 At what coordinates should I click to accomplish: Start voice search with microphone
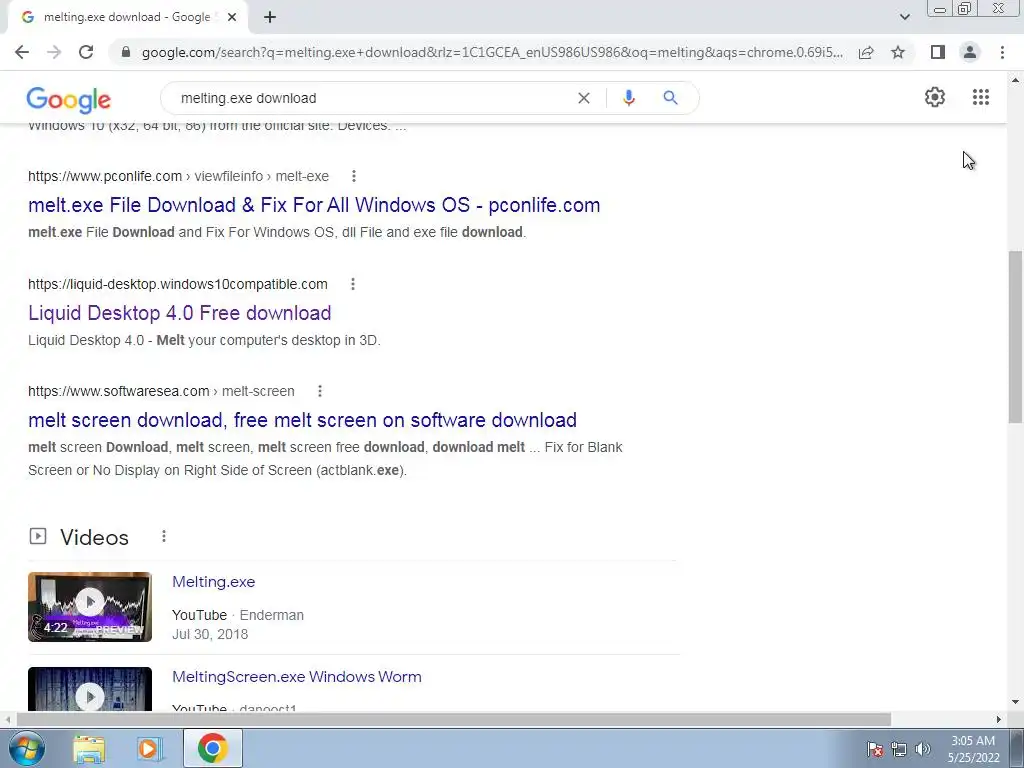coord(629,98)
